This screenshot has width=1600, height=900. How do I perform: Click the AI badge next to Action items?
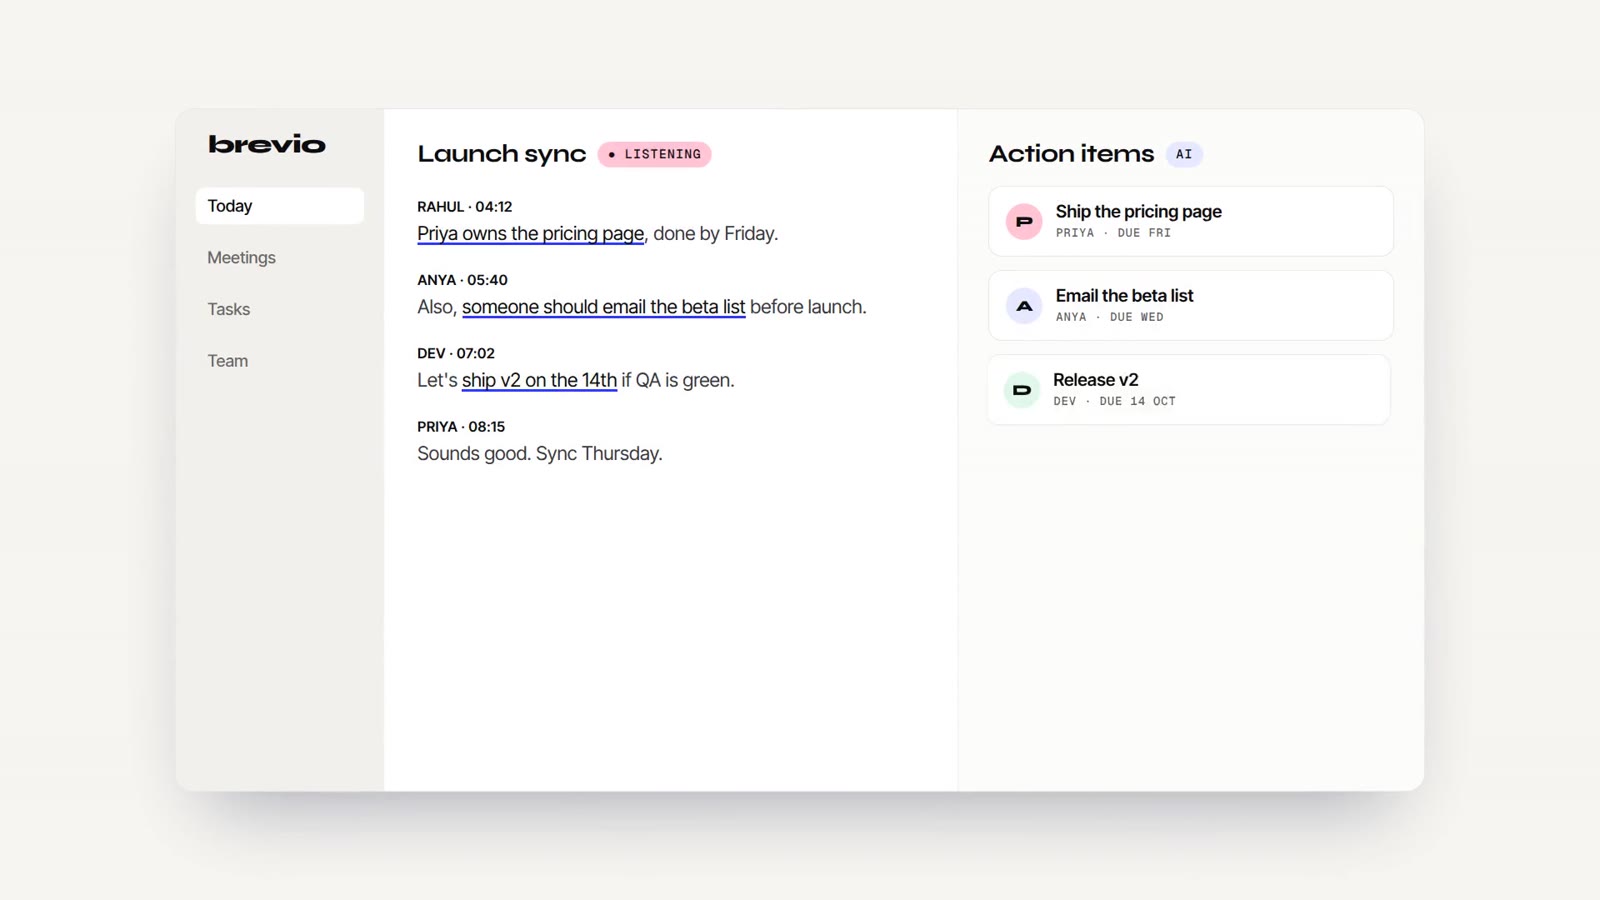(1184, 154)
